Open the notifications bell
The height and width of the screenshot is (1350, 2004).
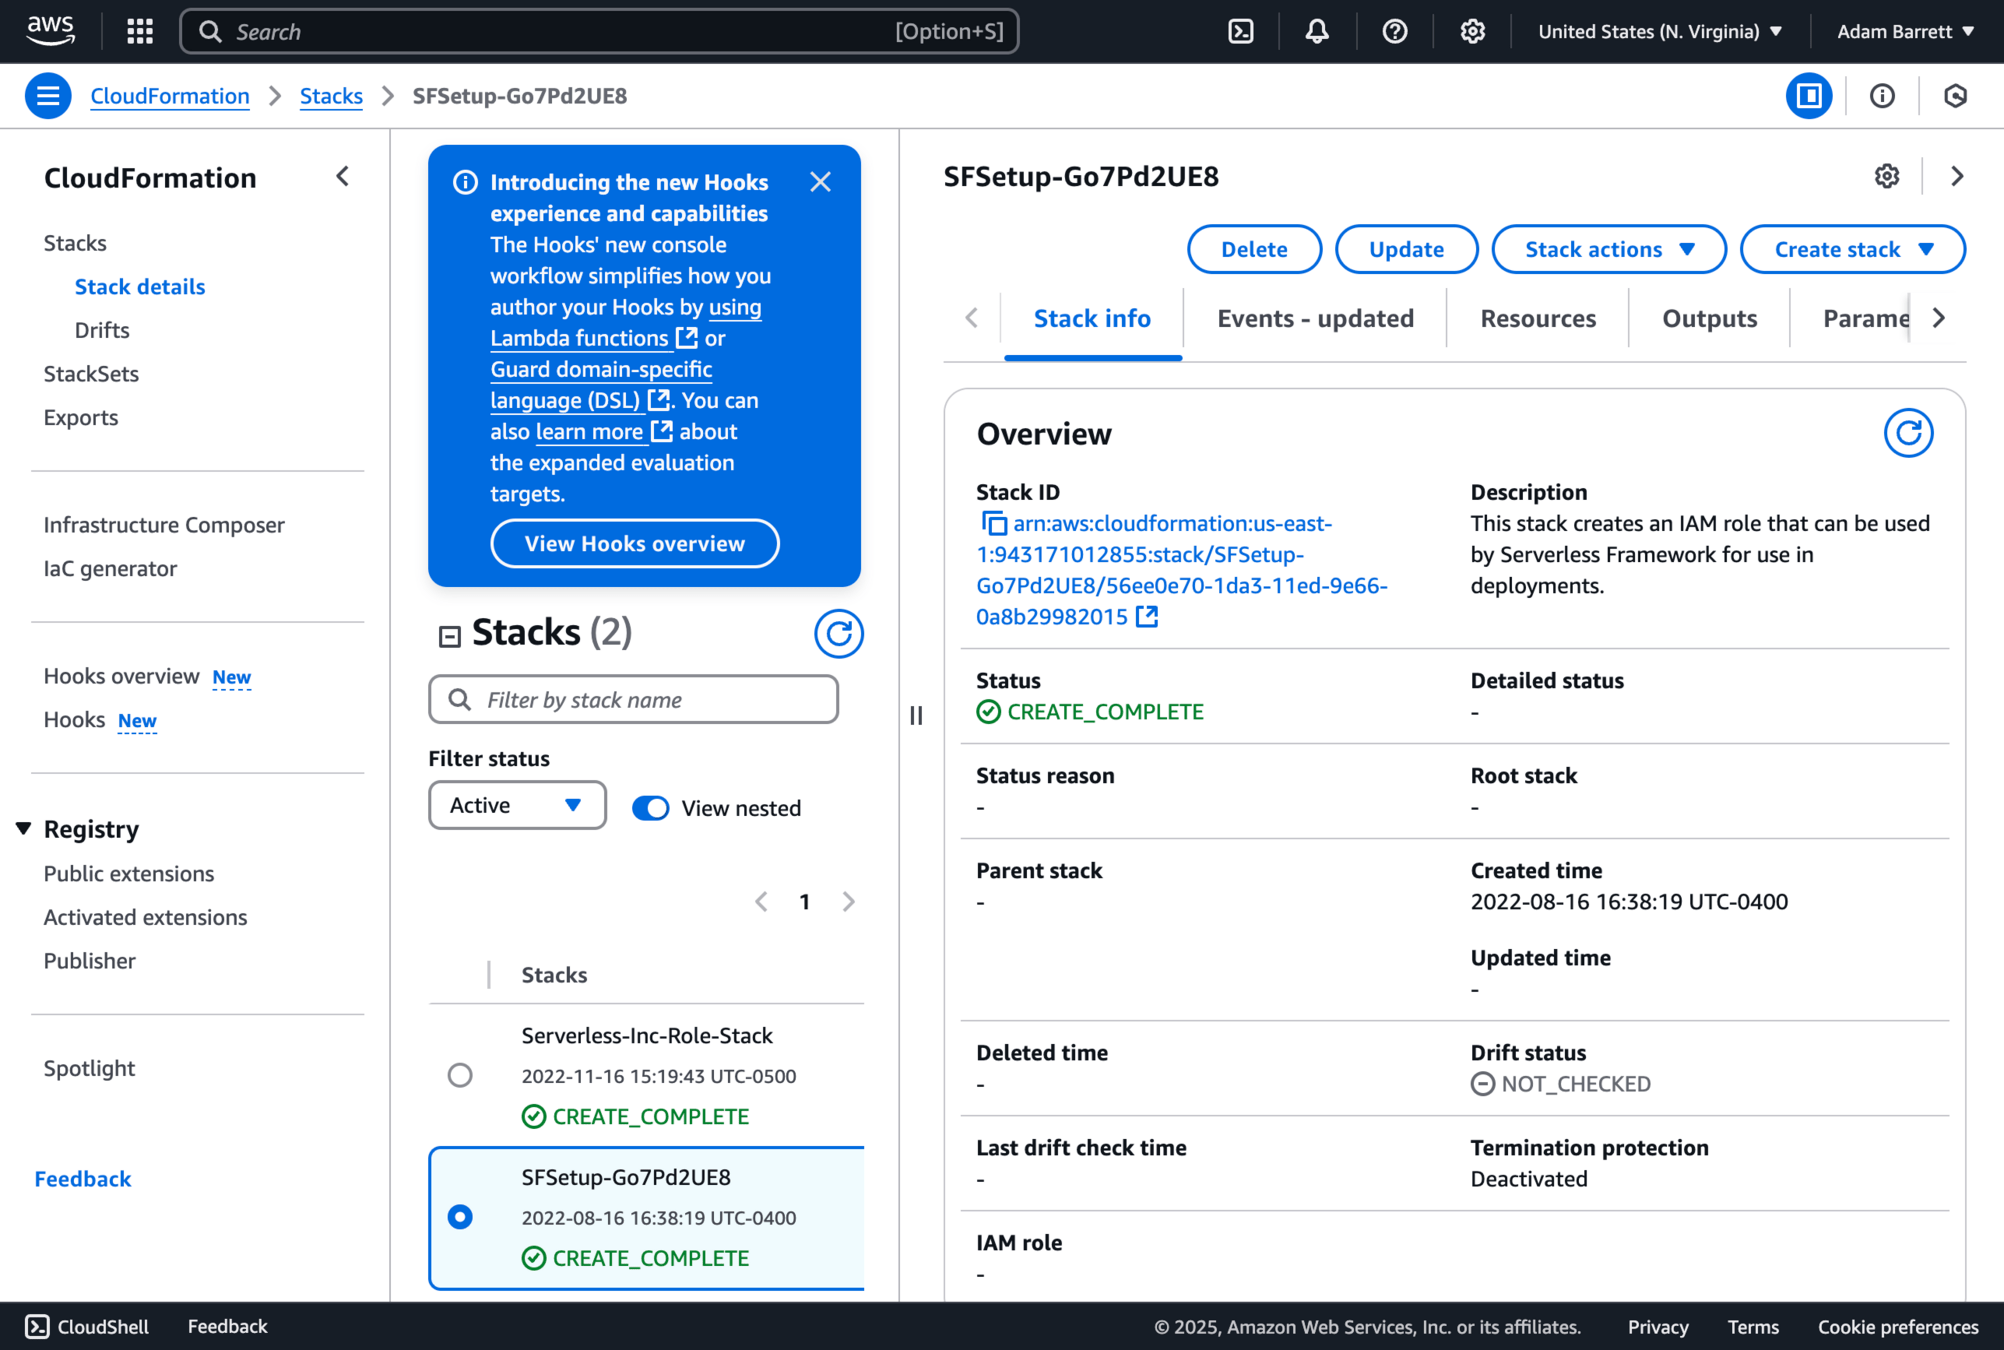tap(1317, 31)
